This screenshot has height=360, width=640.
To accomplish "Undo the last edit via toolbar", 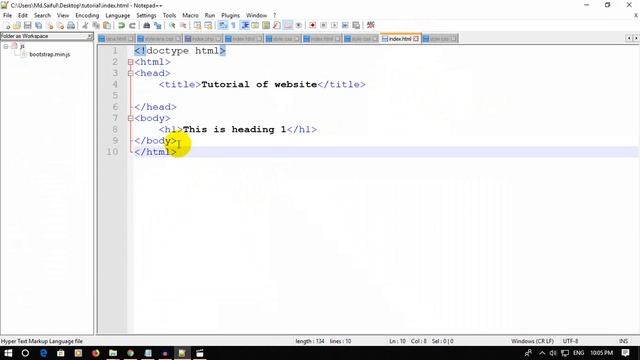I will click(x=121, y=25).
